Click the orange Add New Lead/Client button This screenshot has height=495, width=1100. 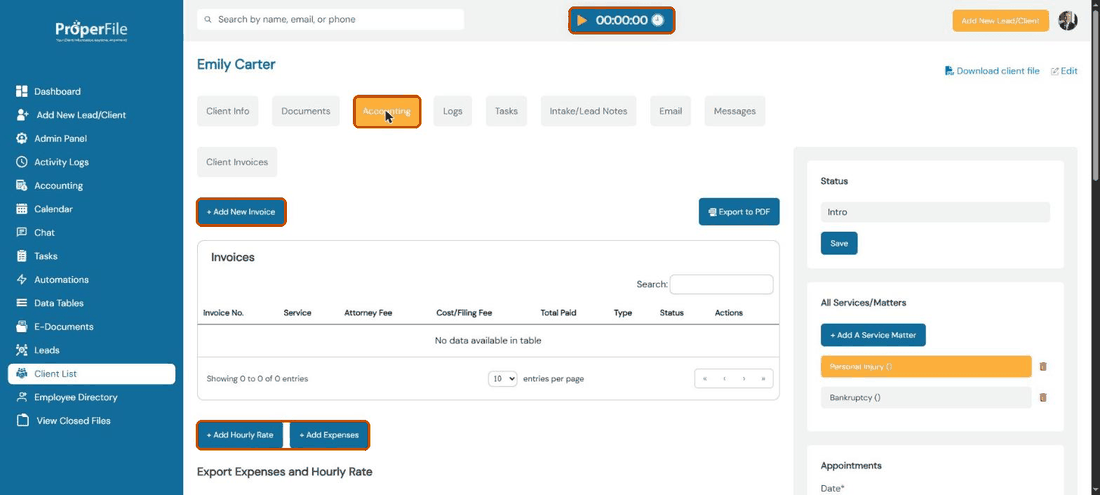(1000, 21)
